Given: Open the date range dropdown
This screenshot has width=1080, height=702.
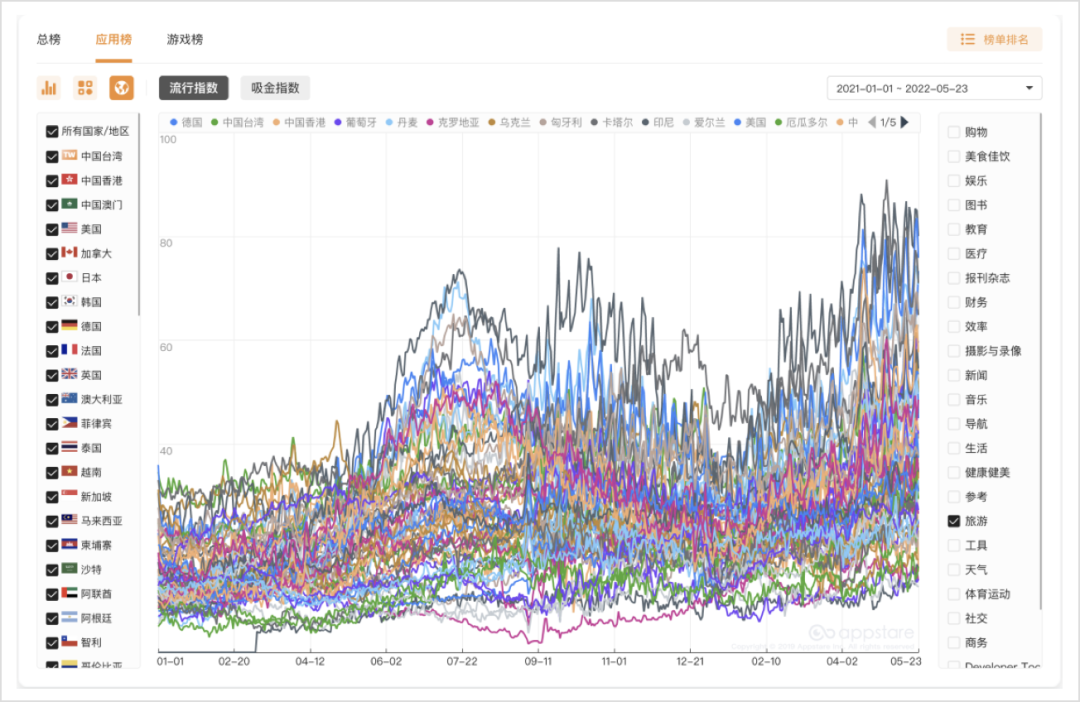Looking at the screenshot, I should 934,88.
